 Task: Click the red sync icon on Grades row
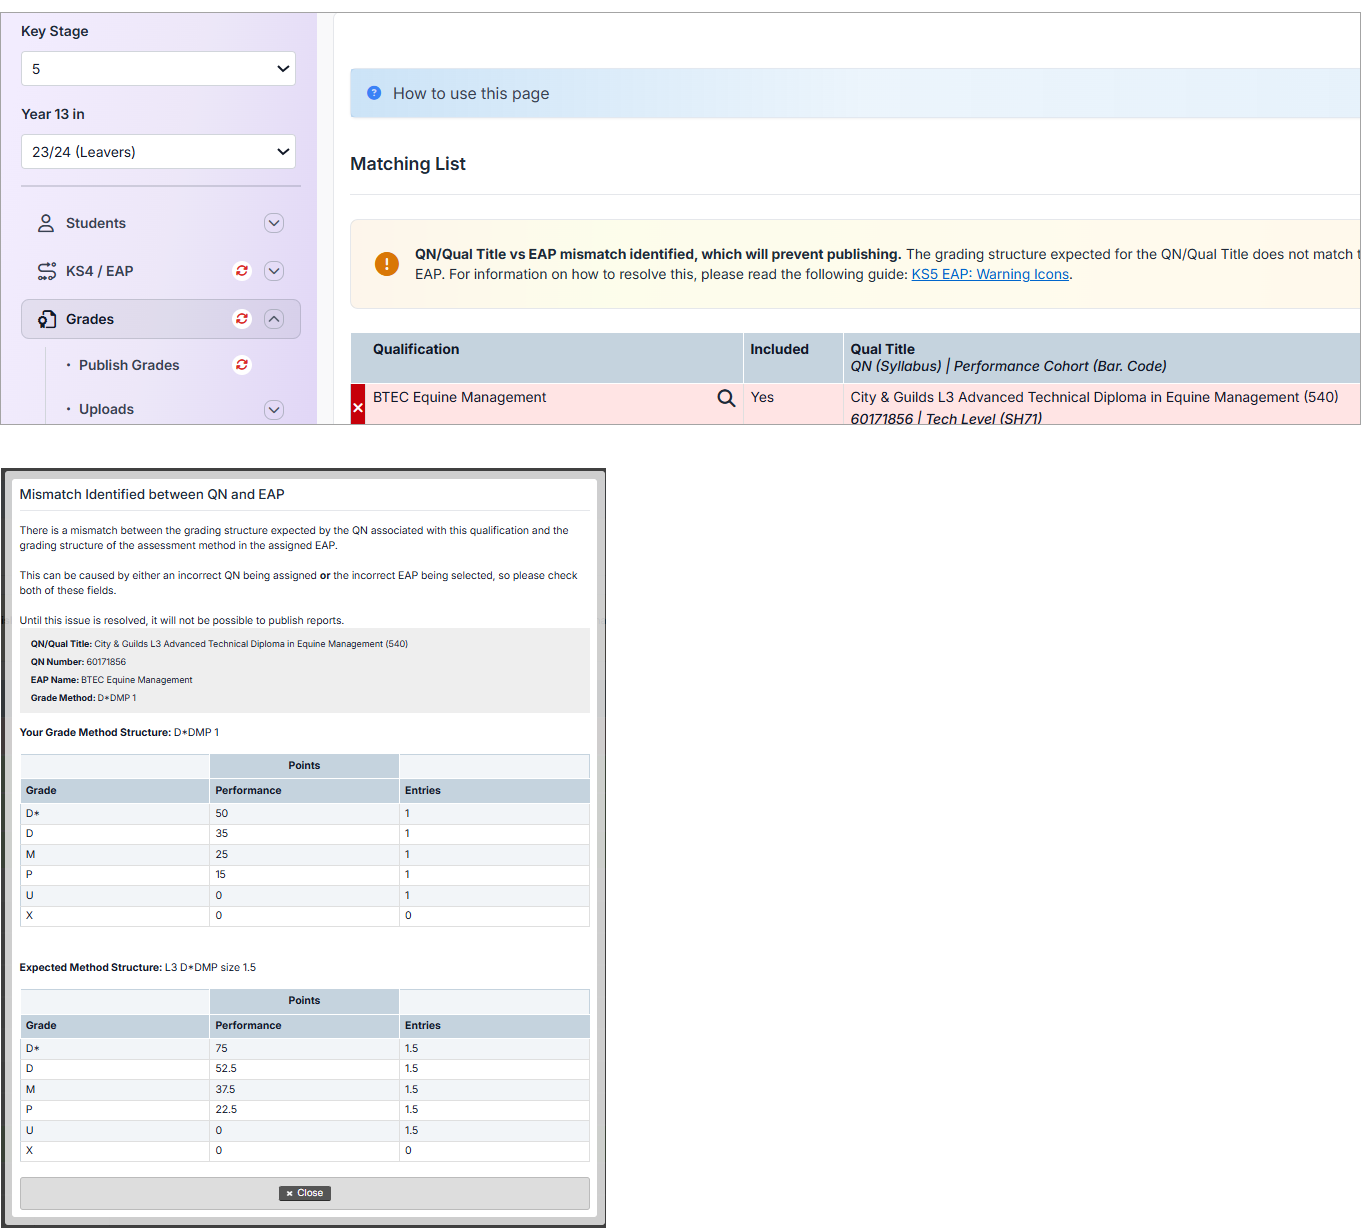[x=242, y=319]
